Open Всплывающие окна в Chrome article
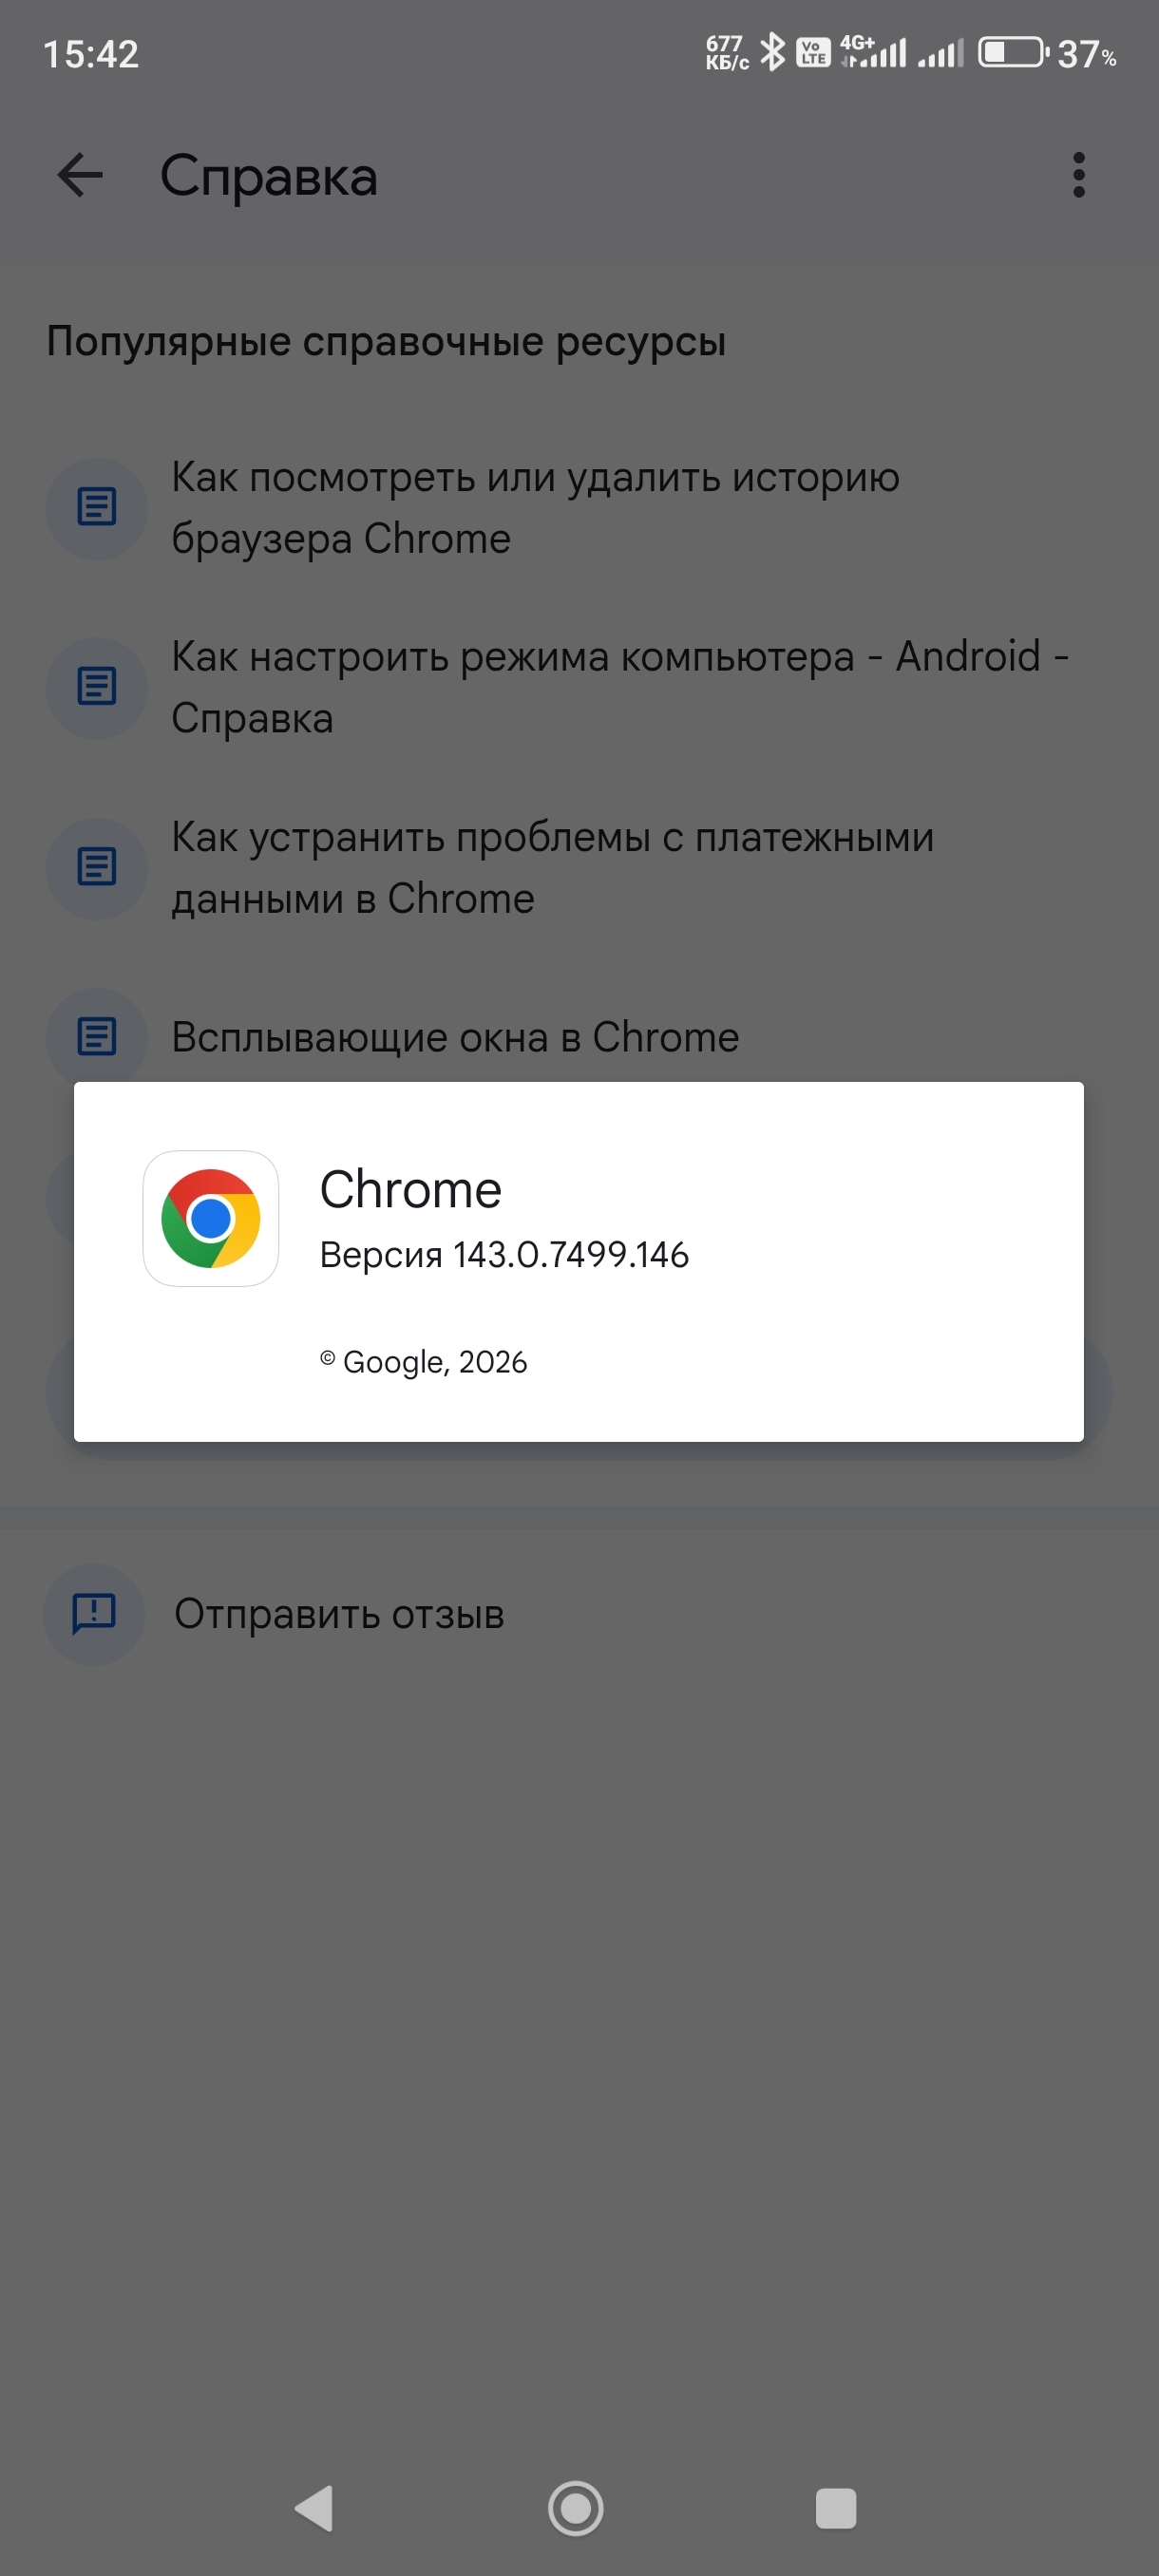 tap(455, 1037)
